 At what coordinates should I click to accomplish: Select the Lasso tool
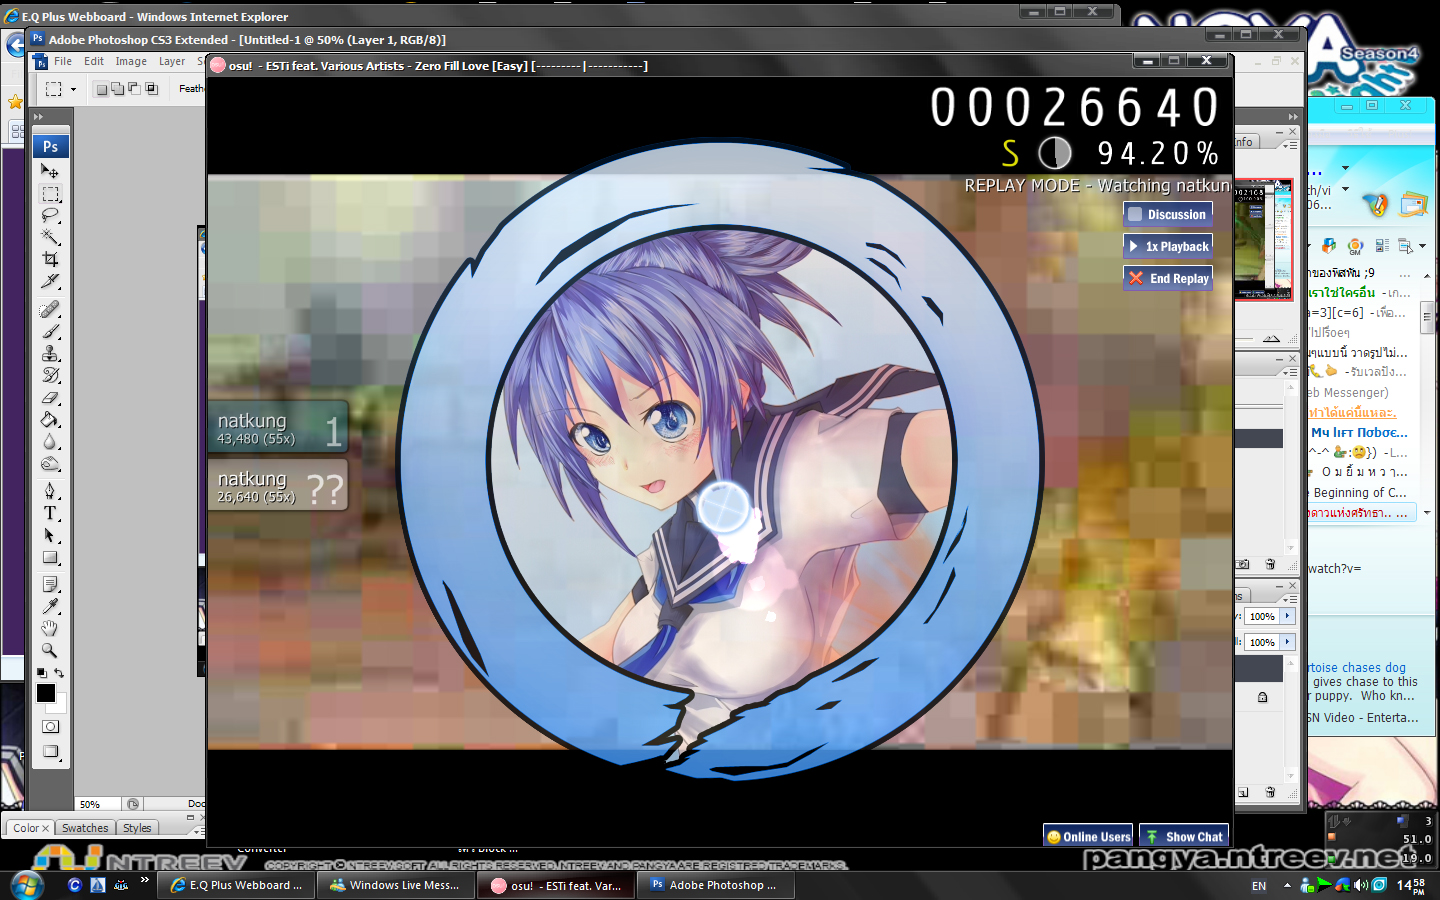pyautogui.click(x=50, y=215)
